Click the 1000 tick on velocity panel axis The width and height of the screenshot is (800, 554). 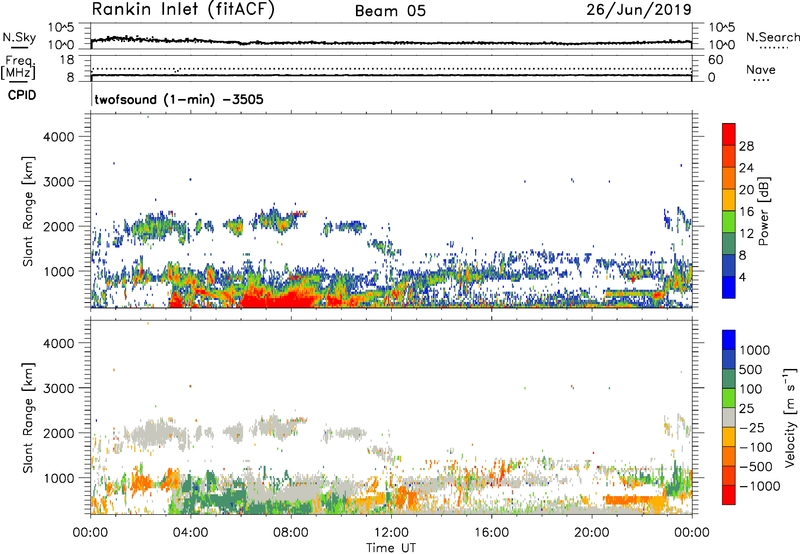(x=59, y=478)
